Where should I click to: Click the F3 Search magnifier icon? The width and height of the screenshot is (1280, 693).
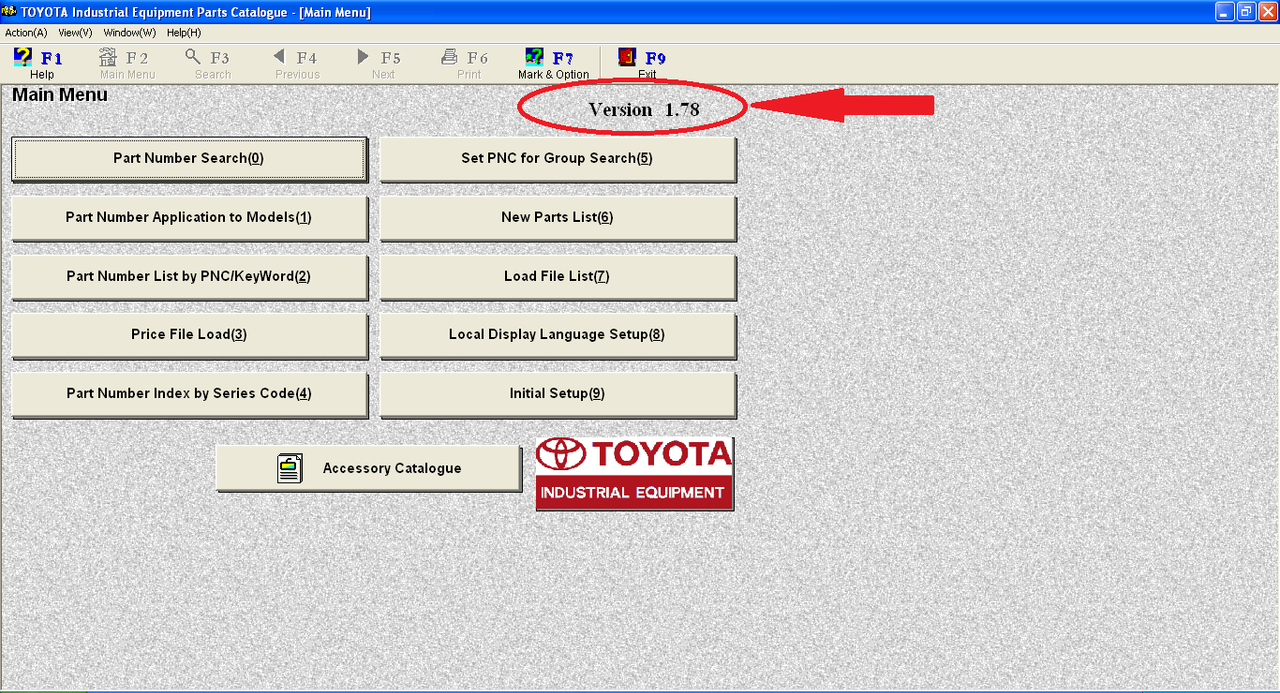point(193,57)
